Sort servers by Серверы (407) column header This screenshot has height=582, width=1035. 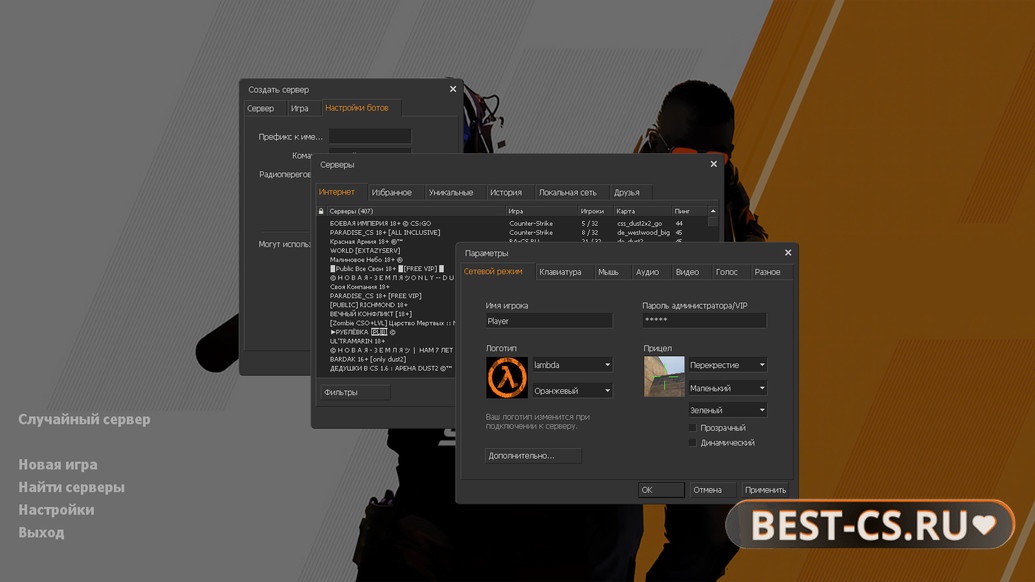(x=416, y=211)
